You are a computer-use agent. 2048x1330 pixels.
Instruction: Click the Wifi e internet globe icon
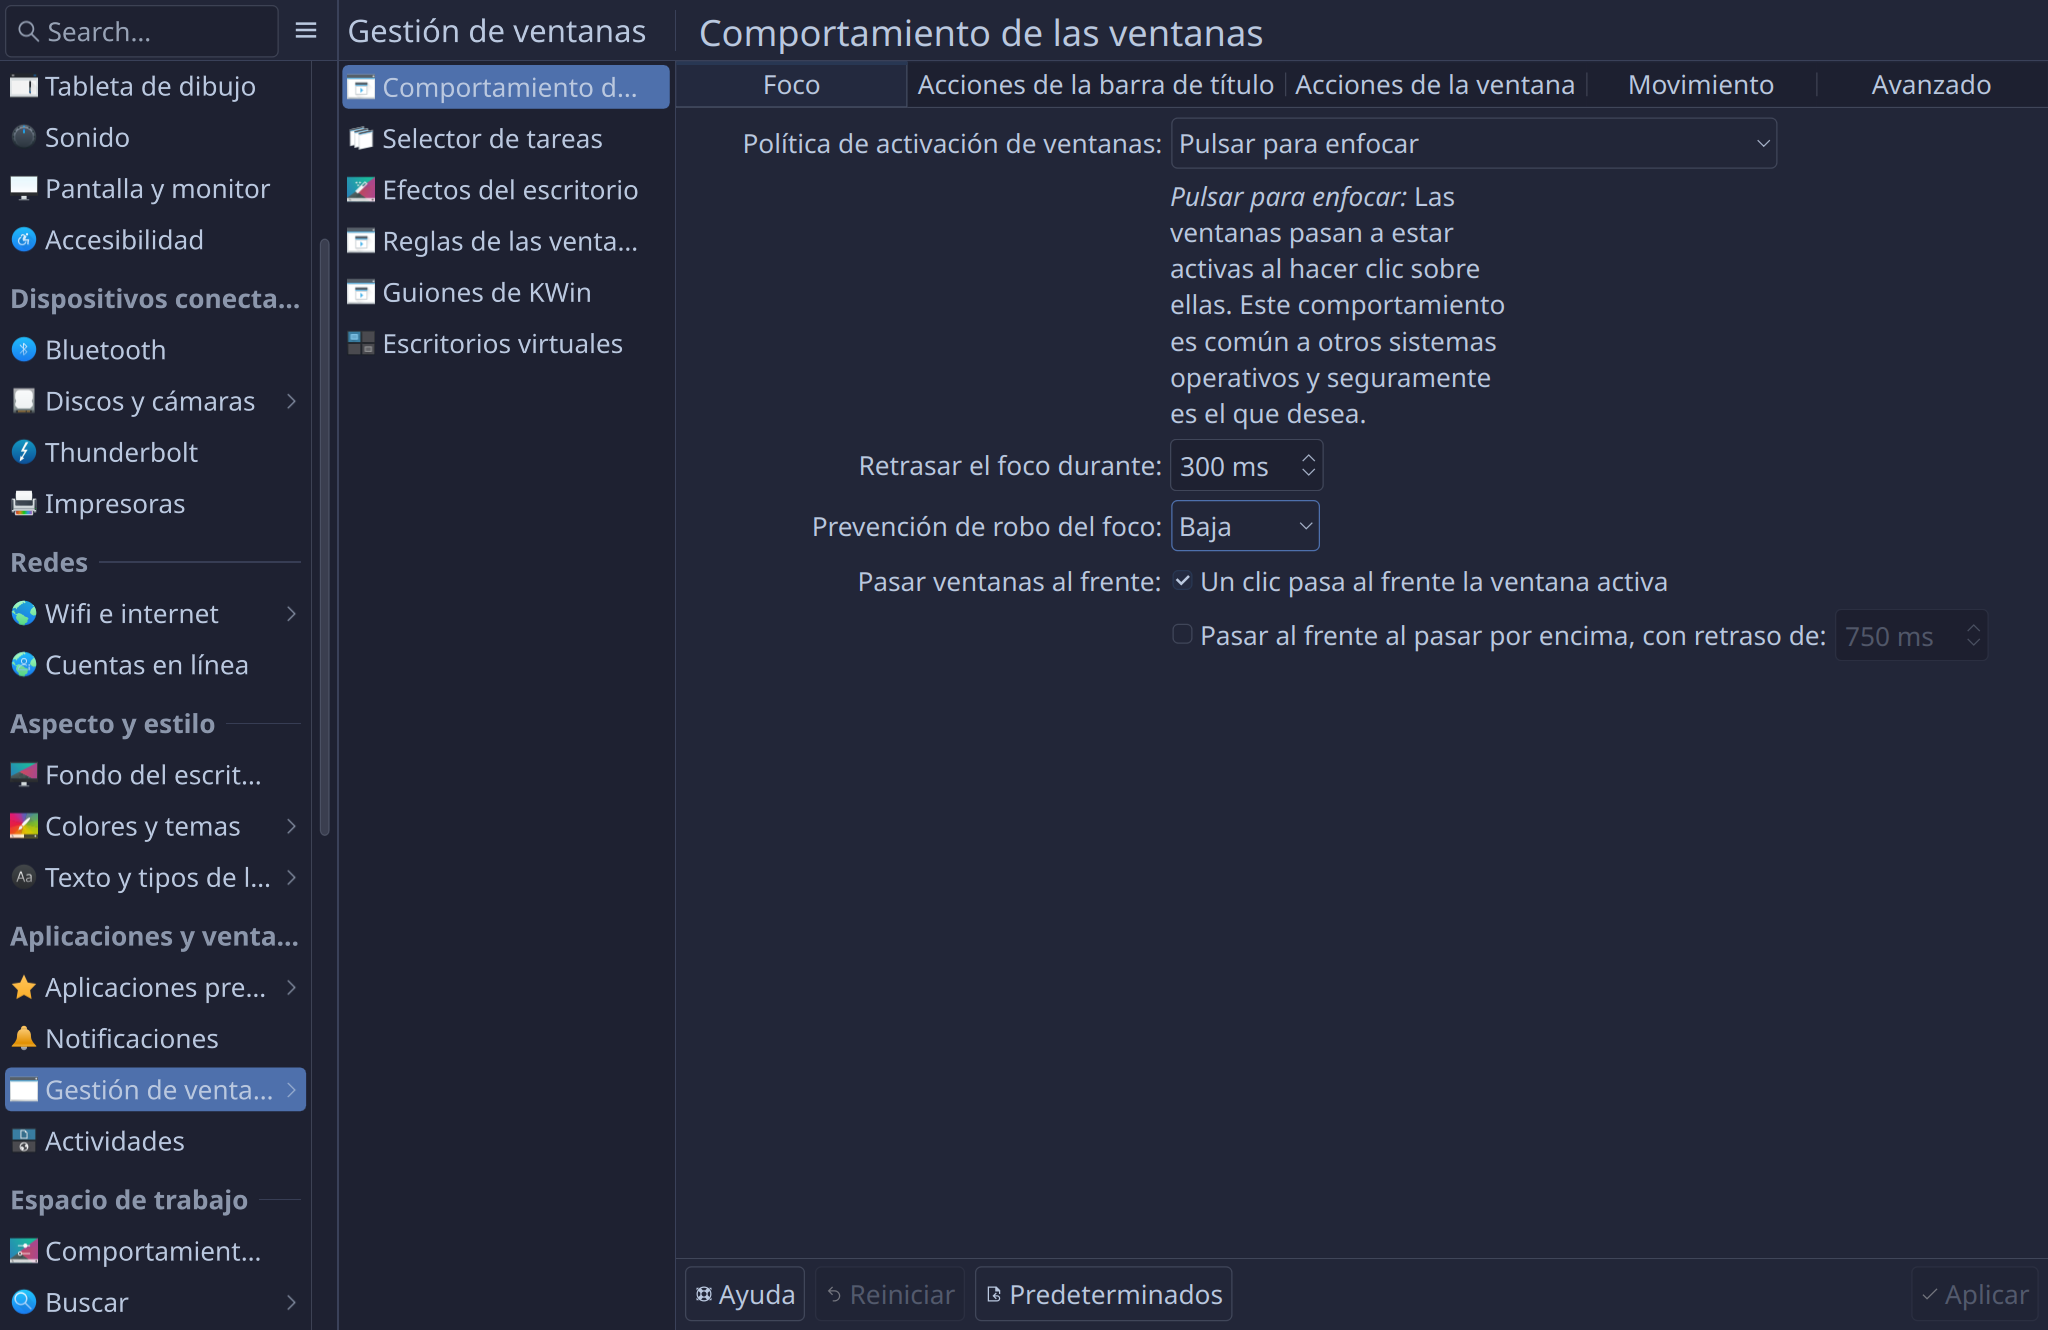(x=24, y=613)
